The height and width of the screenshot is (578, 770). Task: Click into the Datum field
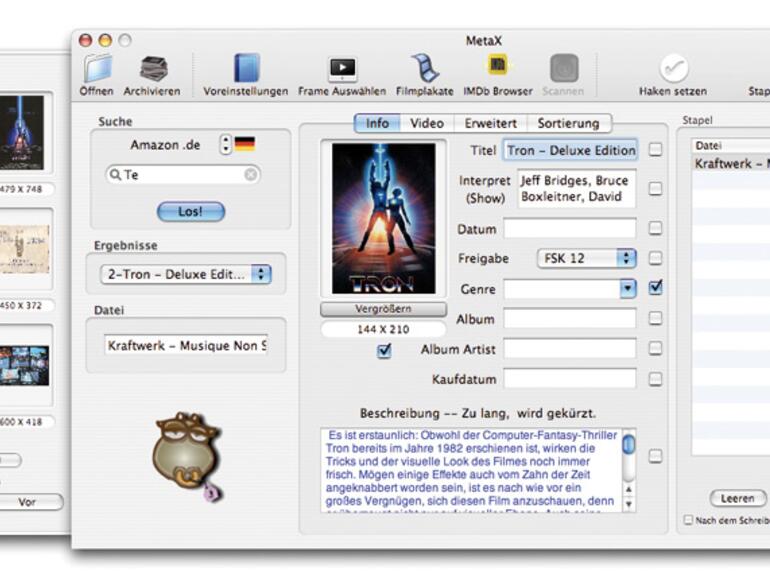570,228
